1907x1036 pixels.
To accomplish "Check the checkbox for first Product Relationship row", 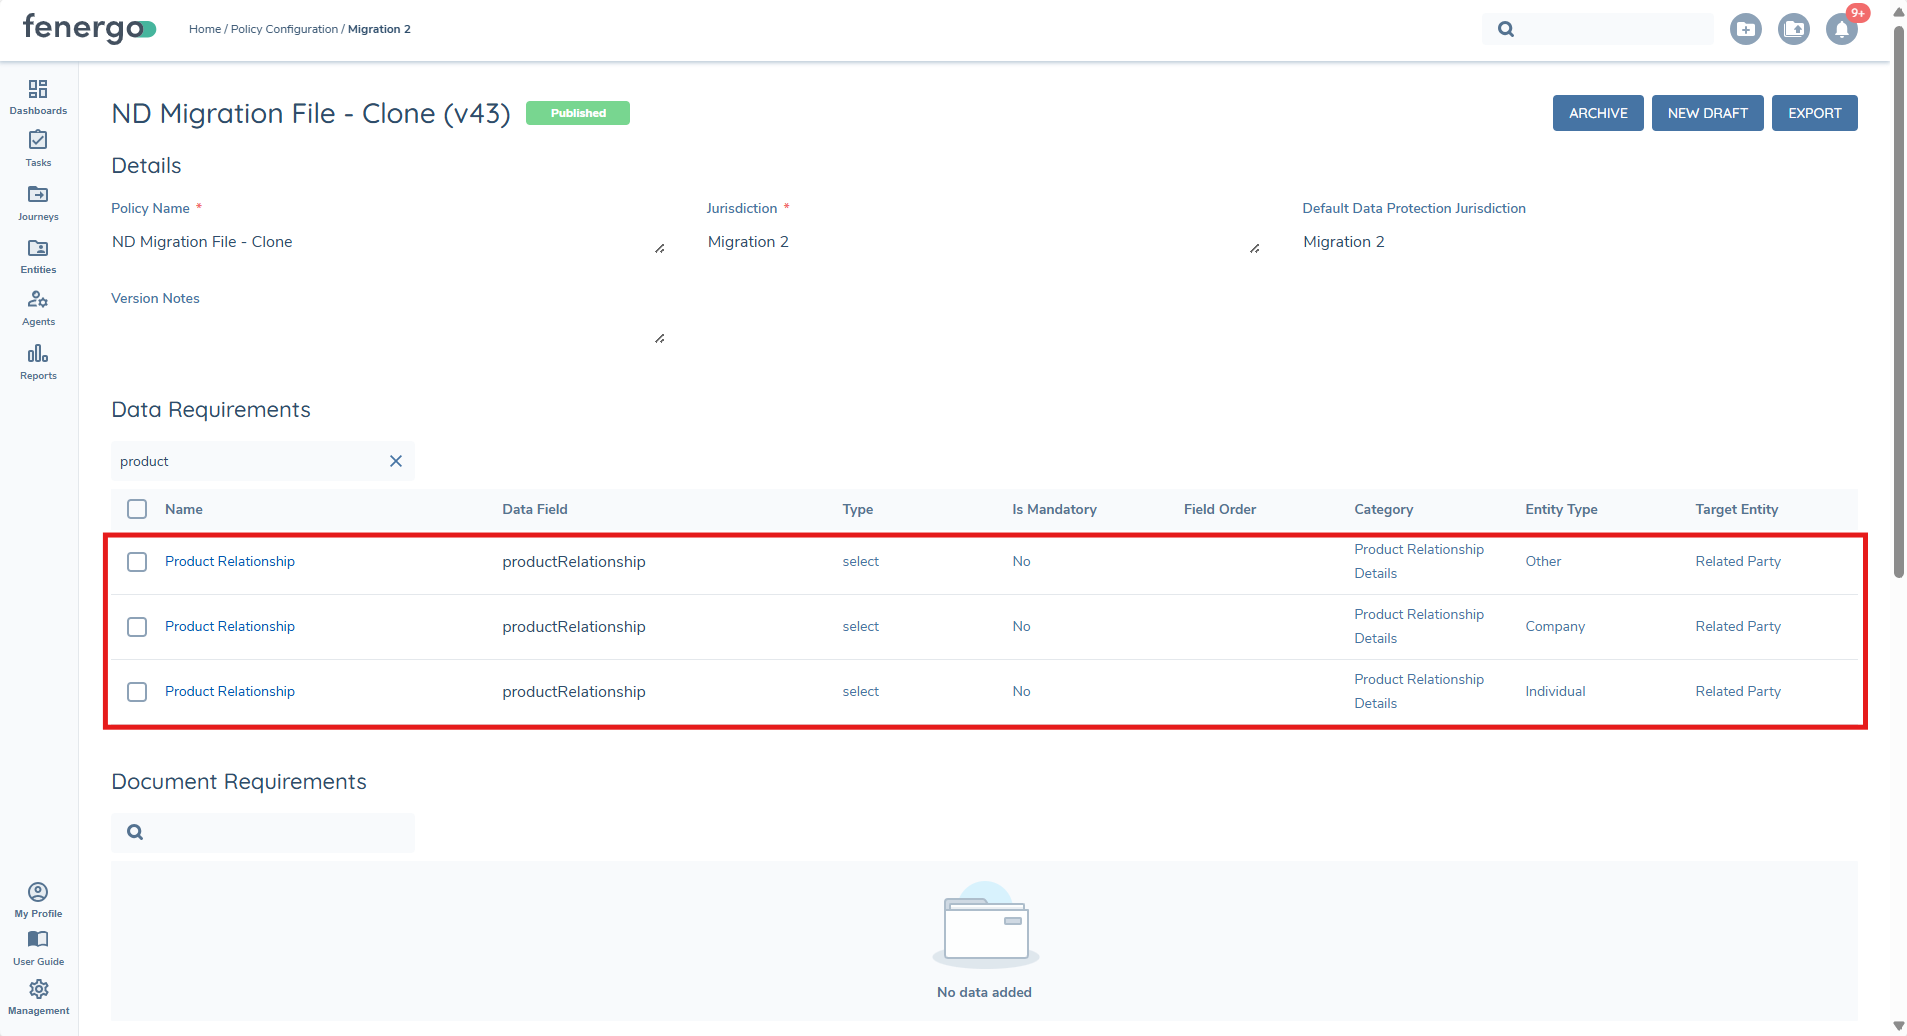I will (137, 562).
